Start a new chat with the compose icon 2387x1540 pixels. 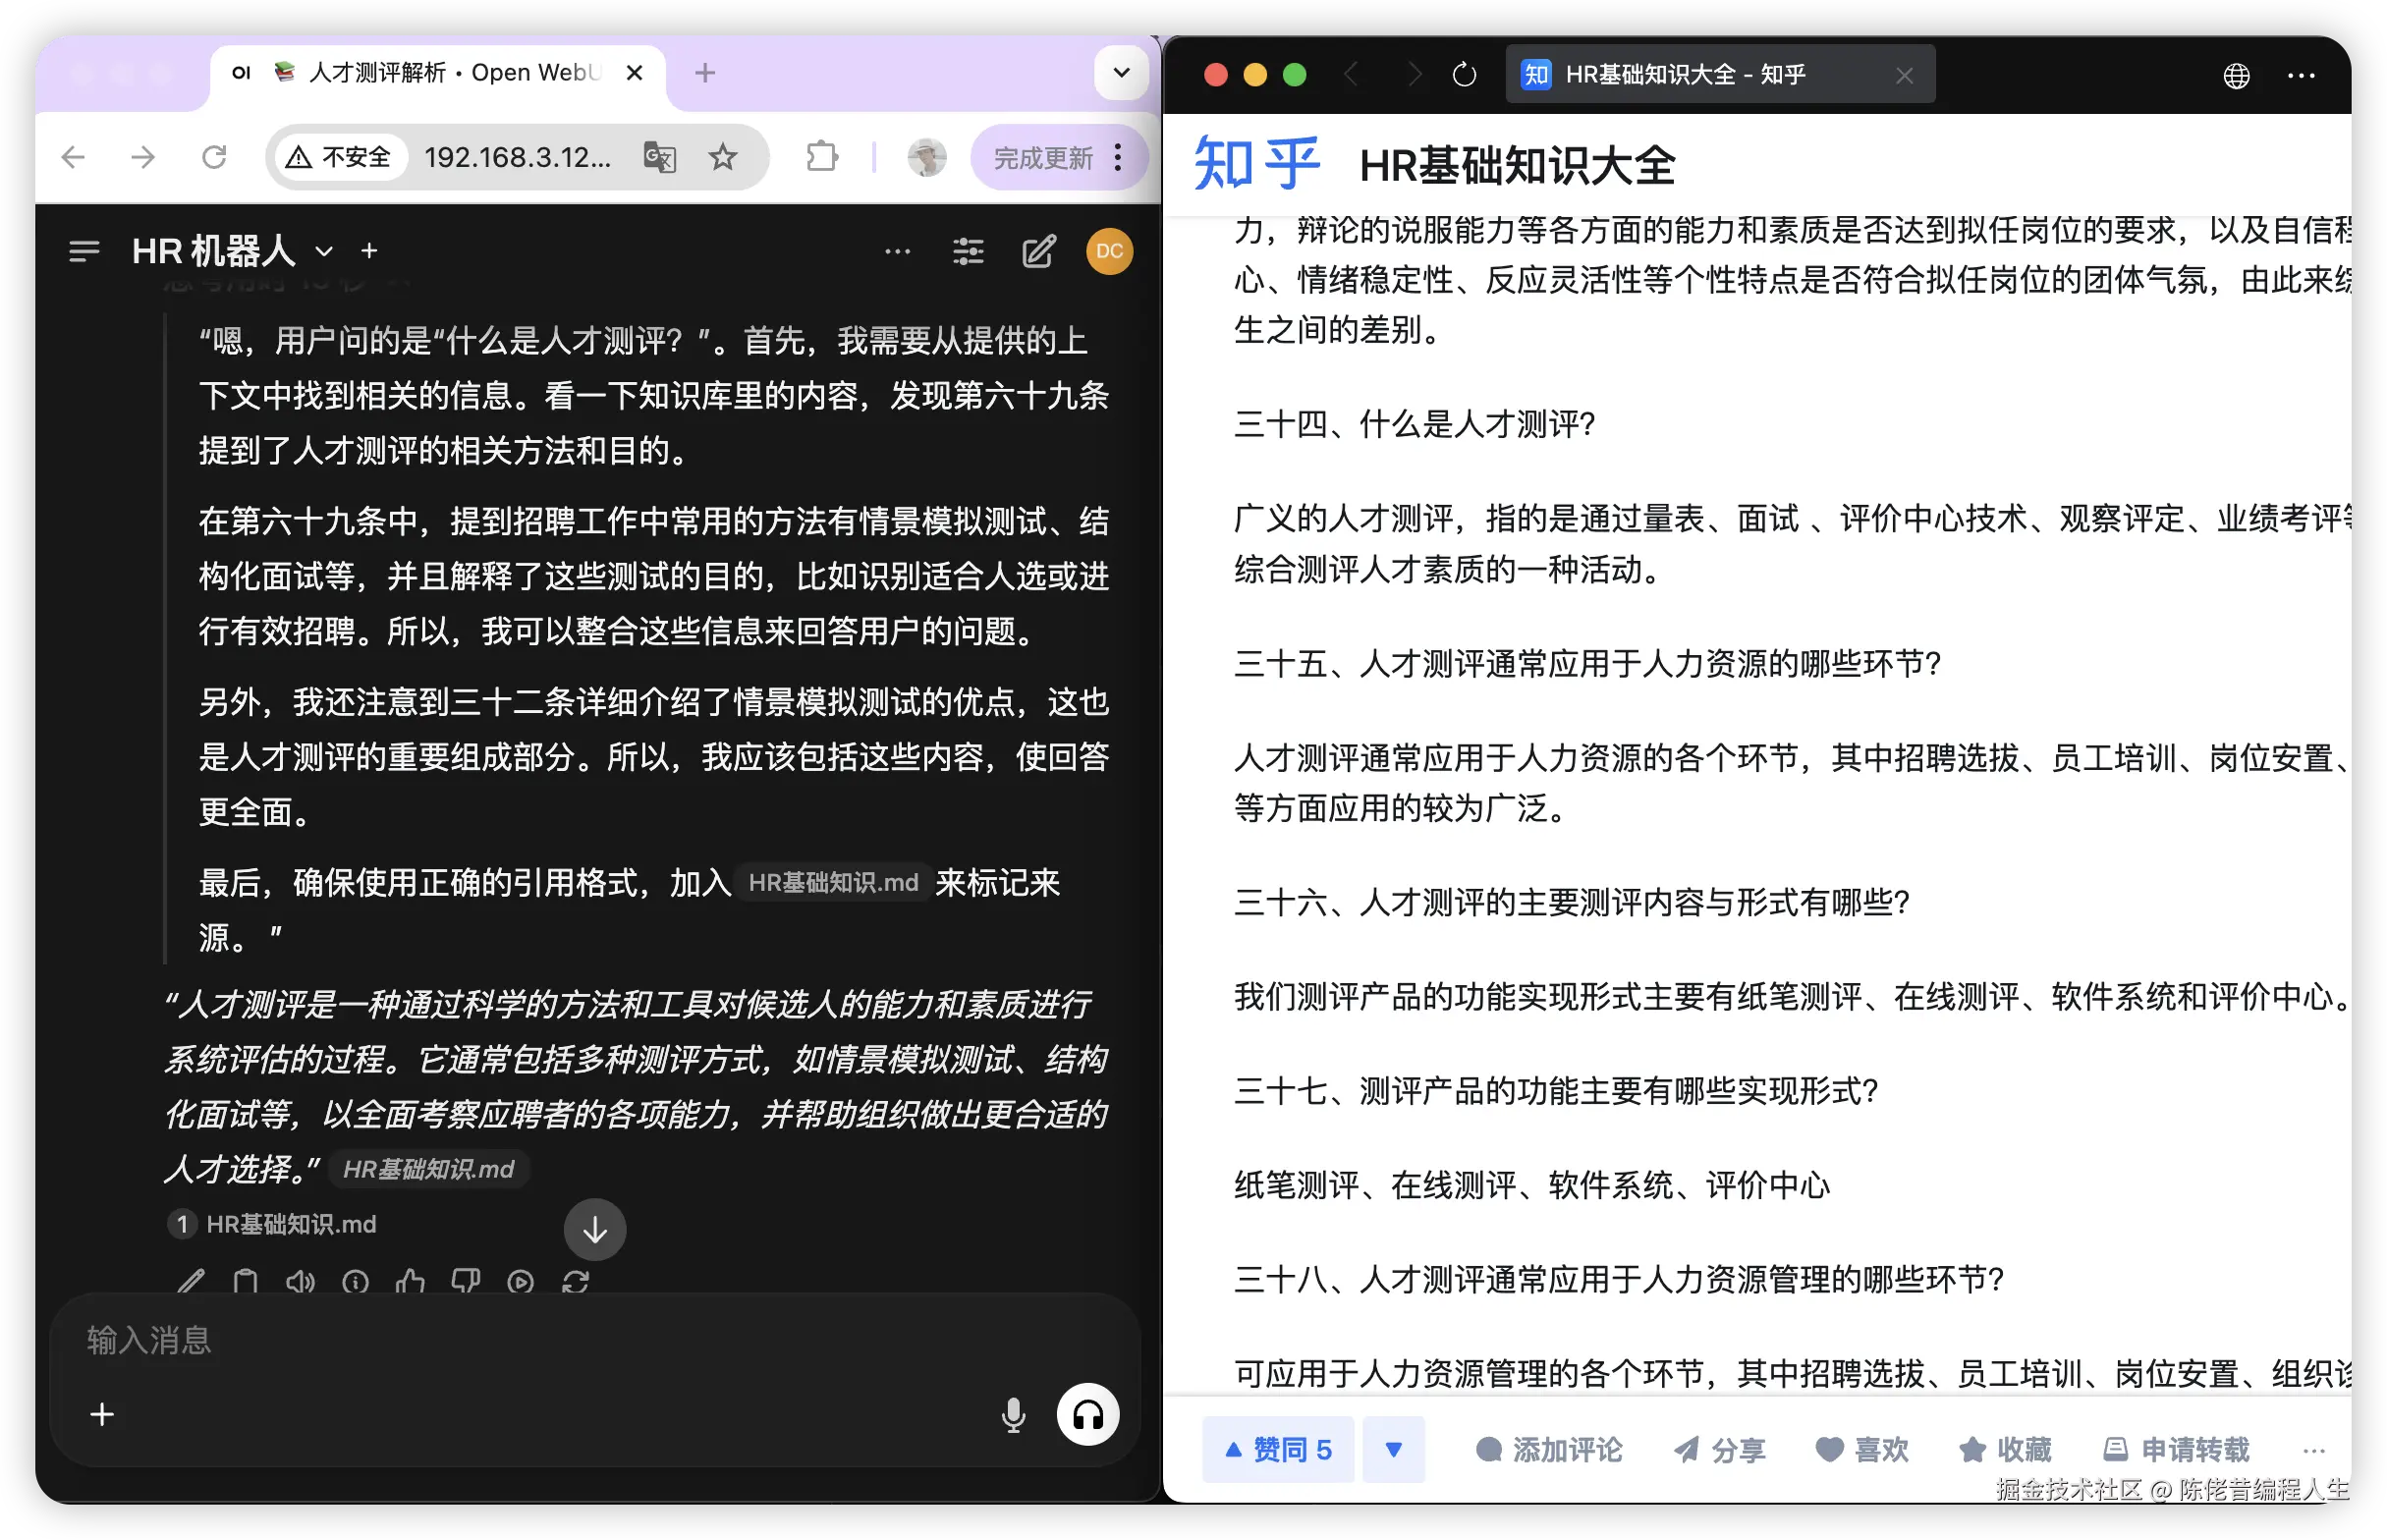coord(1040,251)
